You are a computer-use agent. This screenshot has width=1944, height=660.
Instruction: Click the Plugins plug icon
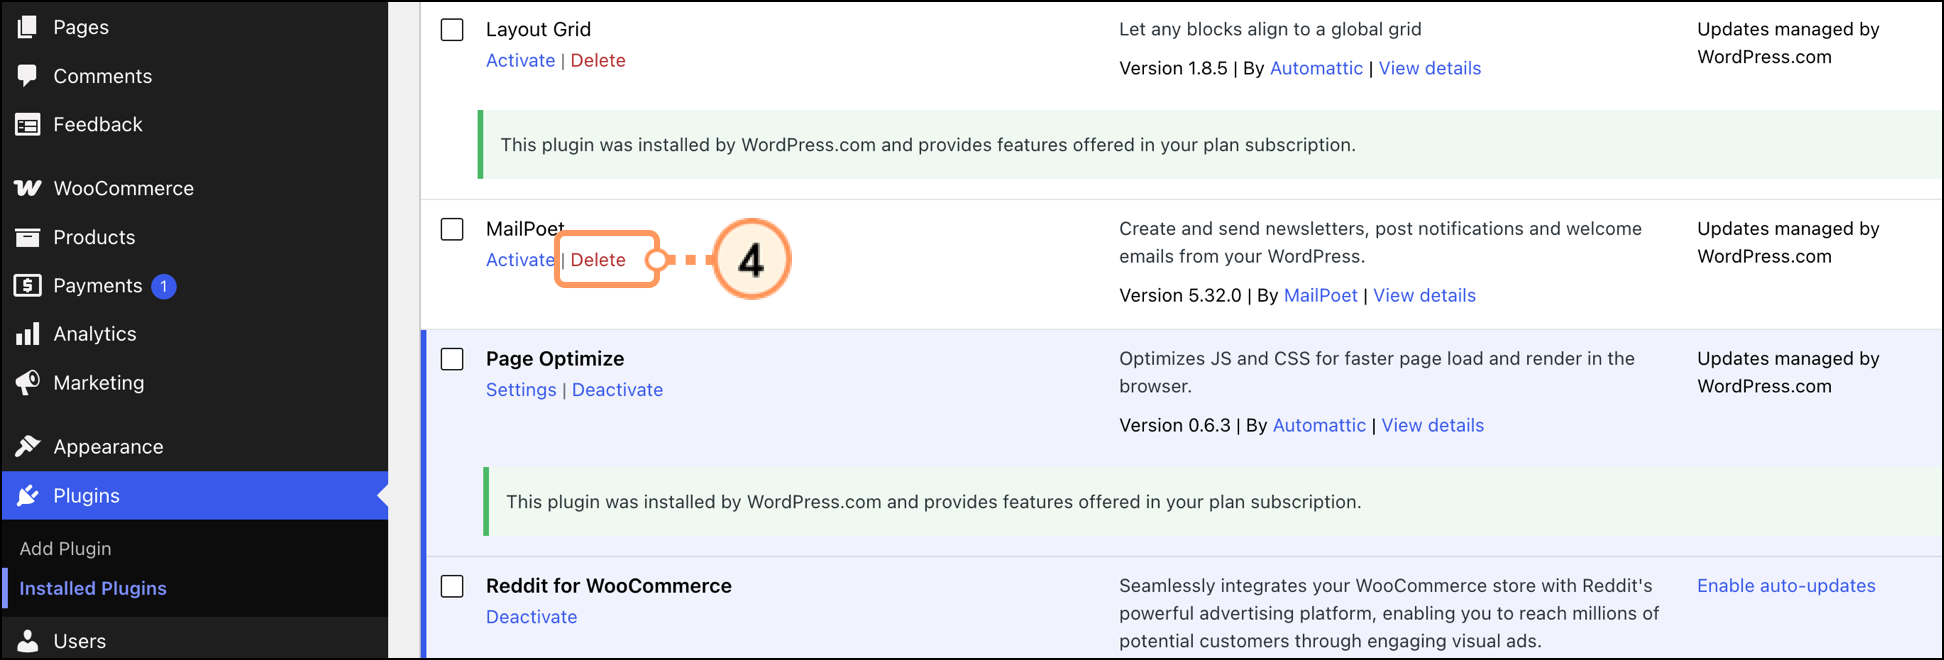pyautogui.click(x=27, y=496)
